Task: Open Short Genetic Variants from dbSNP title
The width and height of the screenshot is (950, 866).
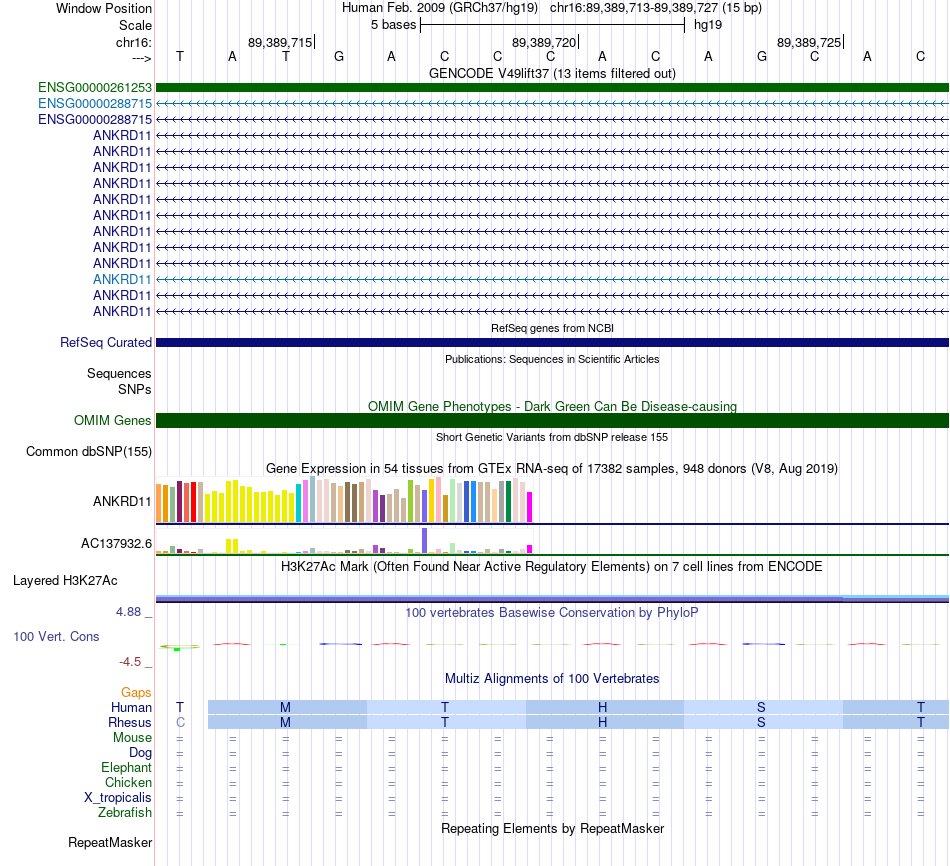Action: 552,438
